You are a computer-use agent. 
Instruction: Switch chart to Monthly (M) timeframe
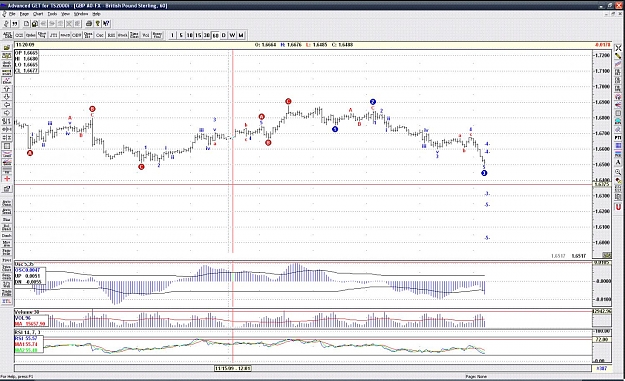point(241,35)
